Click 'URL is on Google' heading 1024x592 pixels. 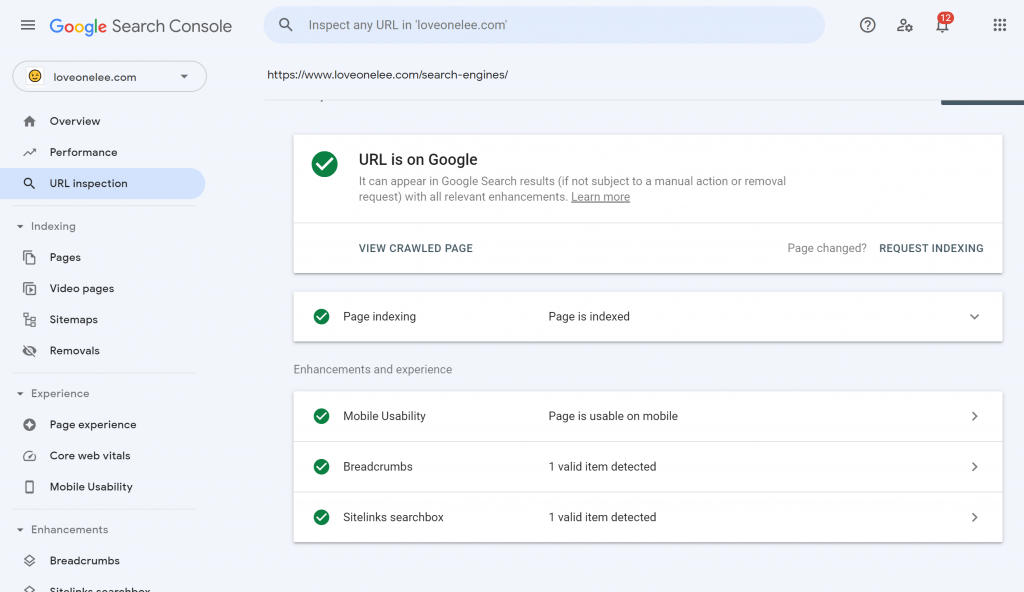tap(418, 159)
